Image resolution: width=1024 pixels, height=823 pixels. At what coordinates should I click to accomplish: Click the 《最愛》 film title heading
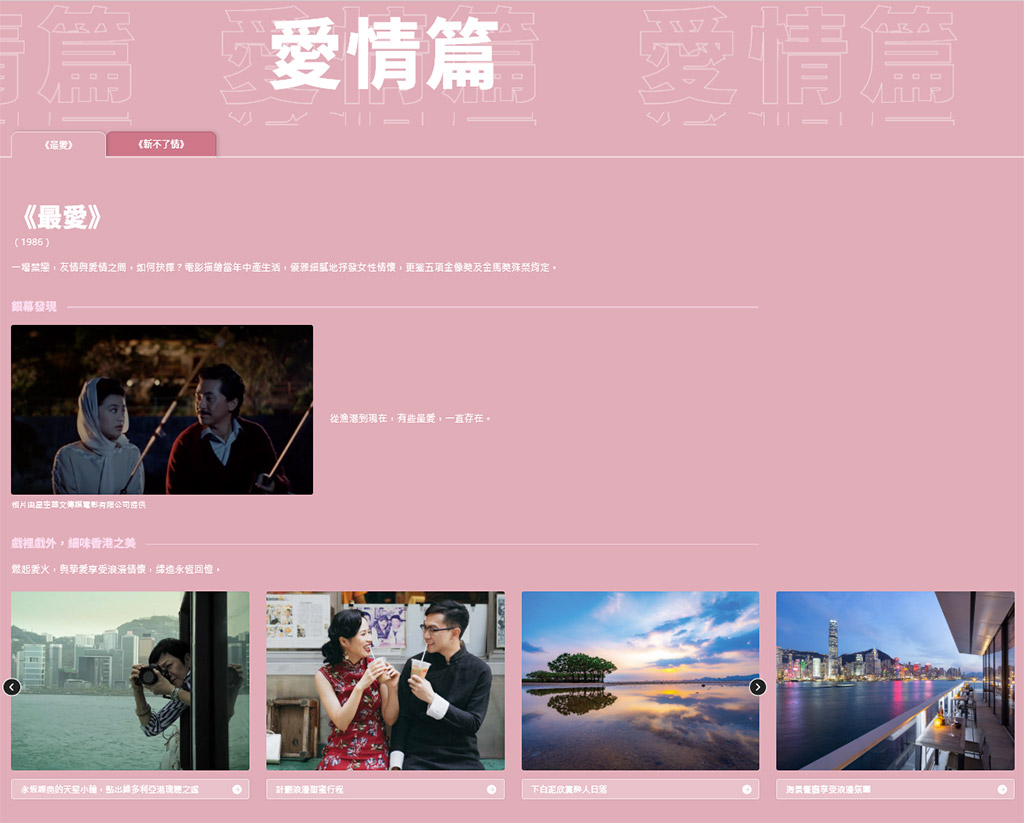coord(58,217)
